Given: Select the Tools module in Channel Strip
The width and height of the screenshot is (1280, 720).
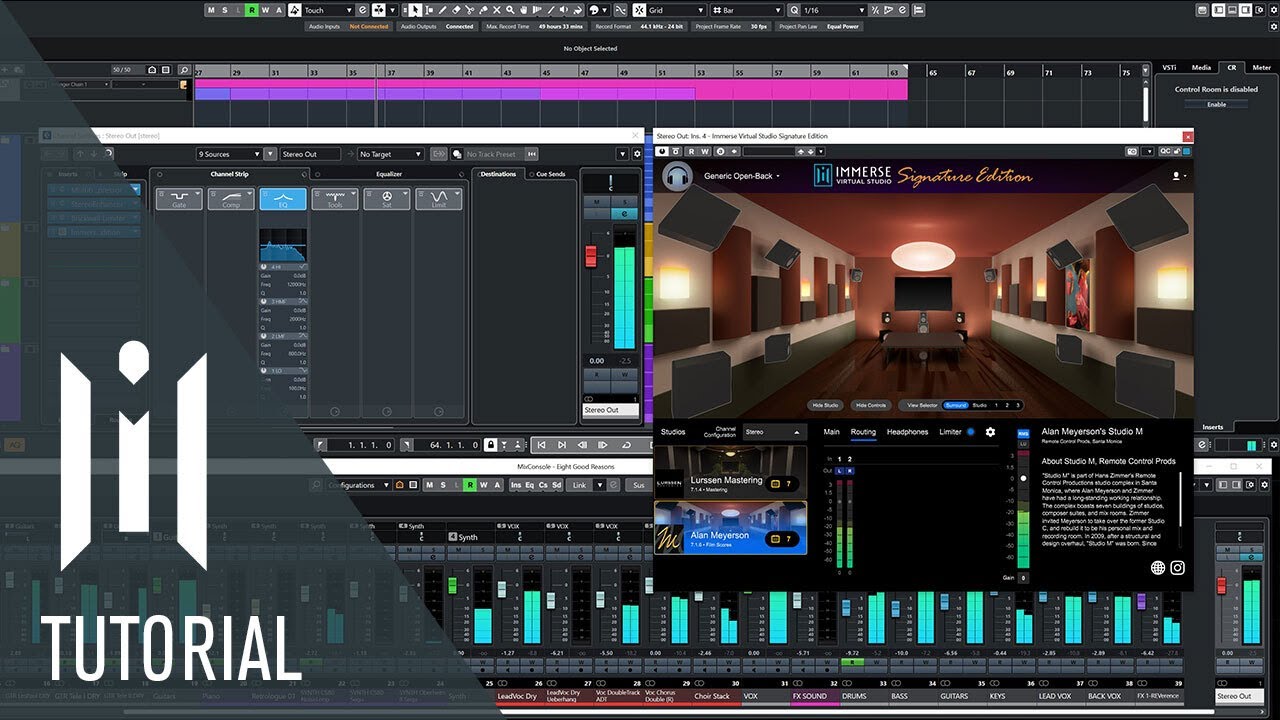Looking at the screenshot, I should coord(335,199).
